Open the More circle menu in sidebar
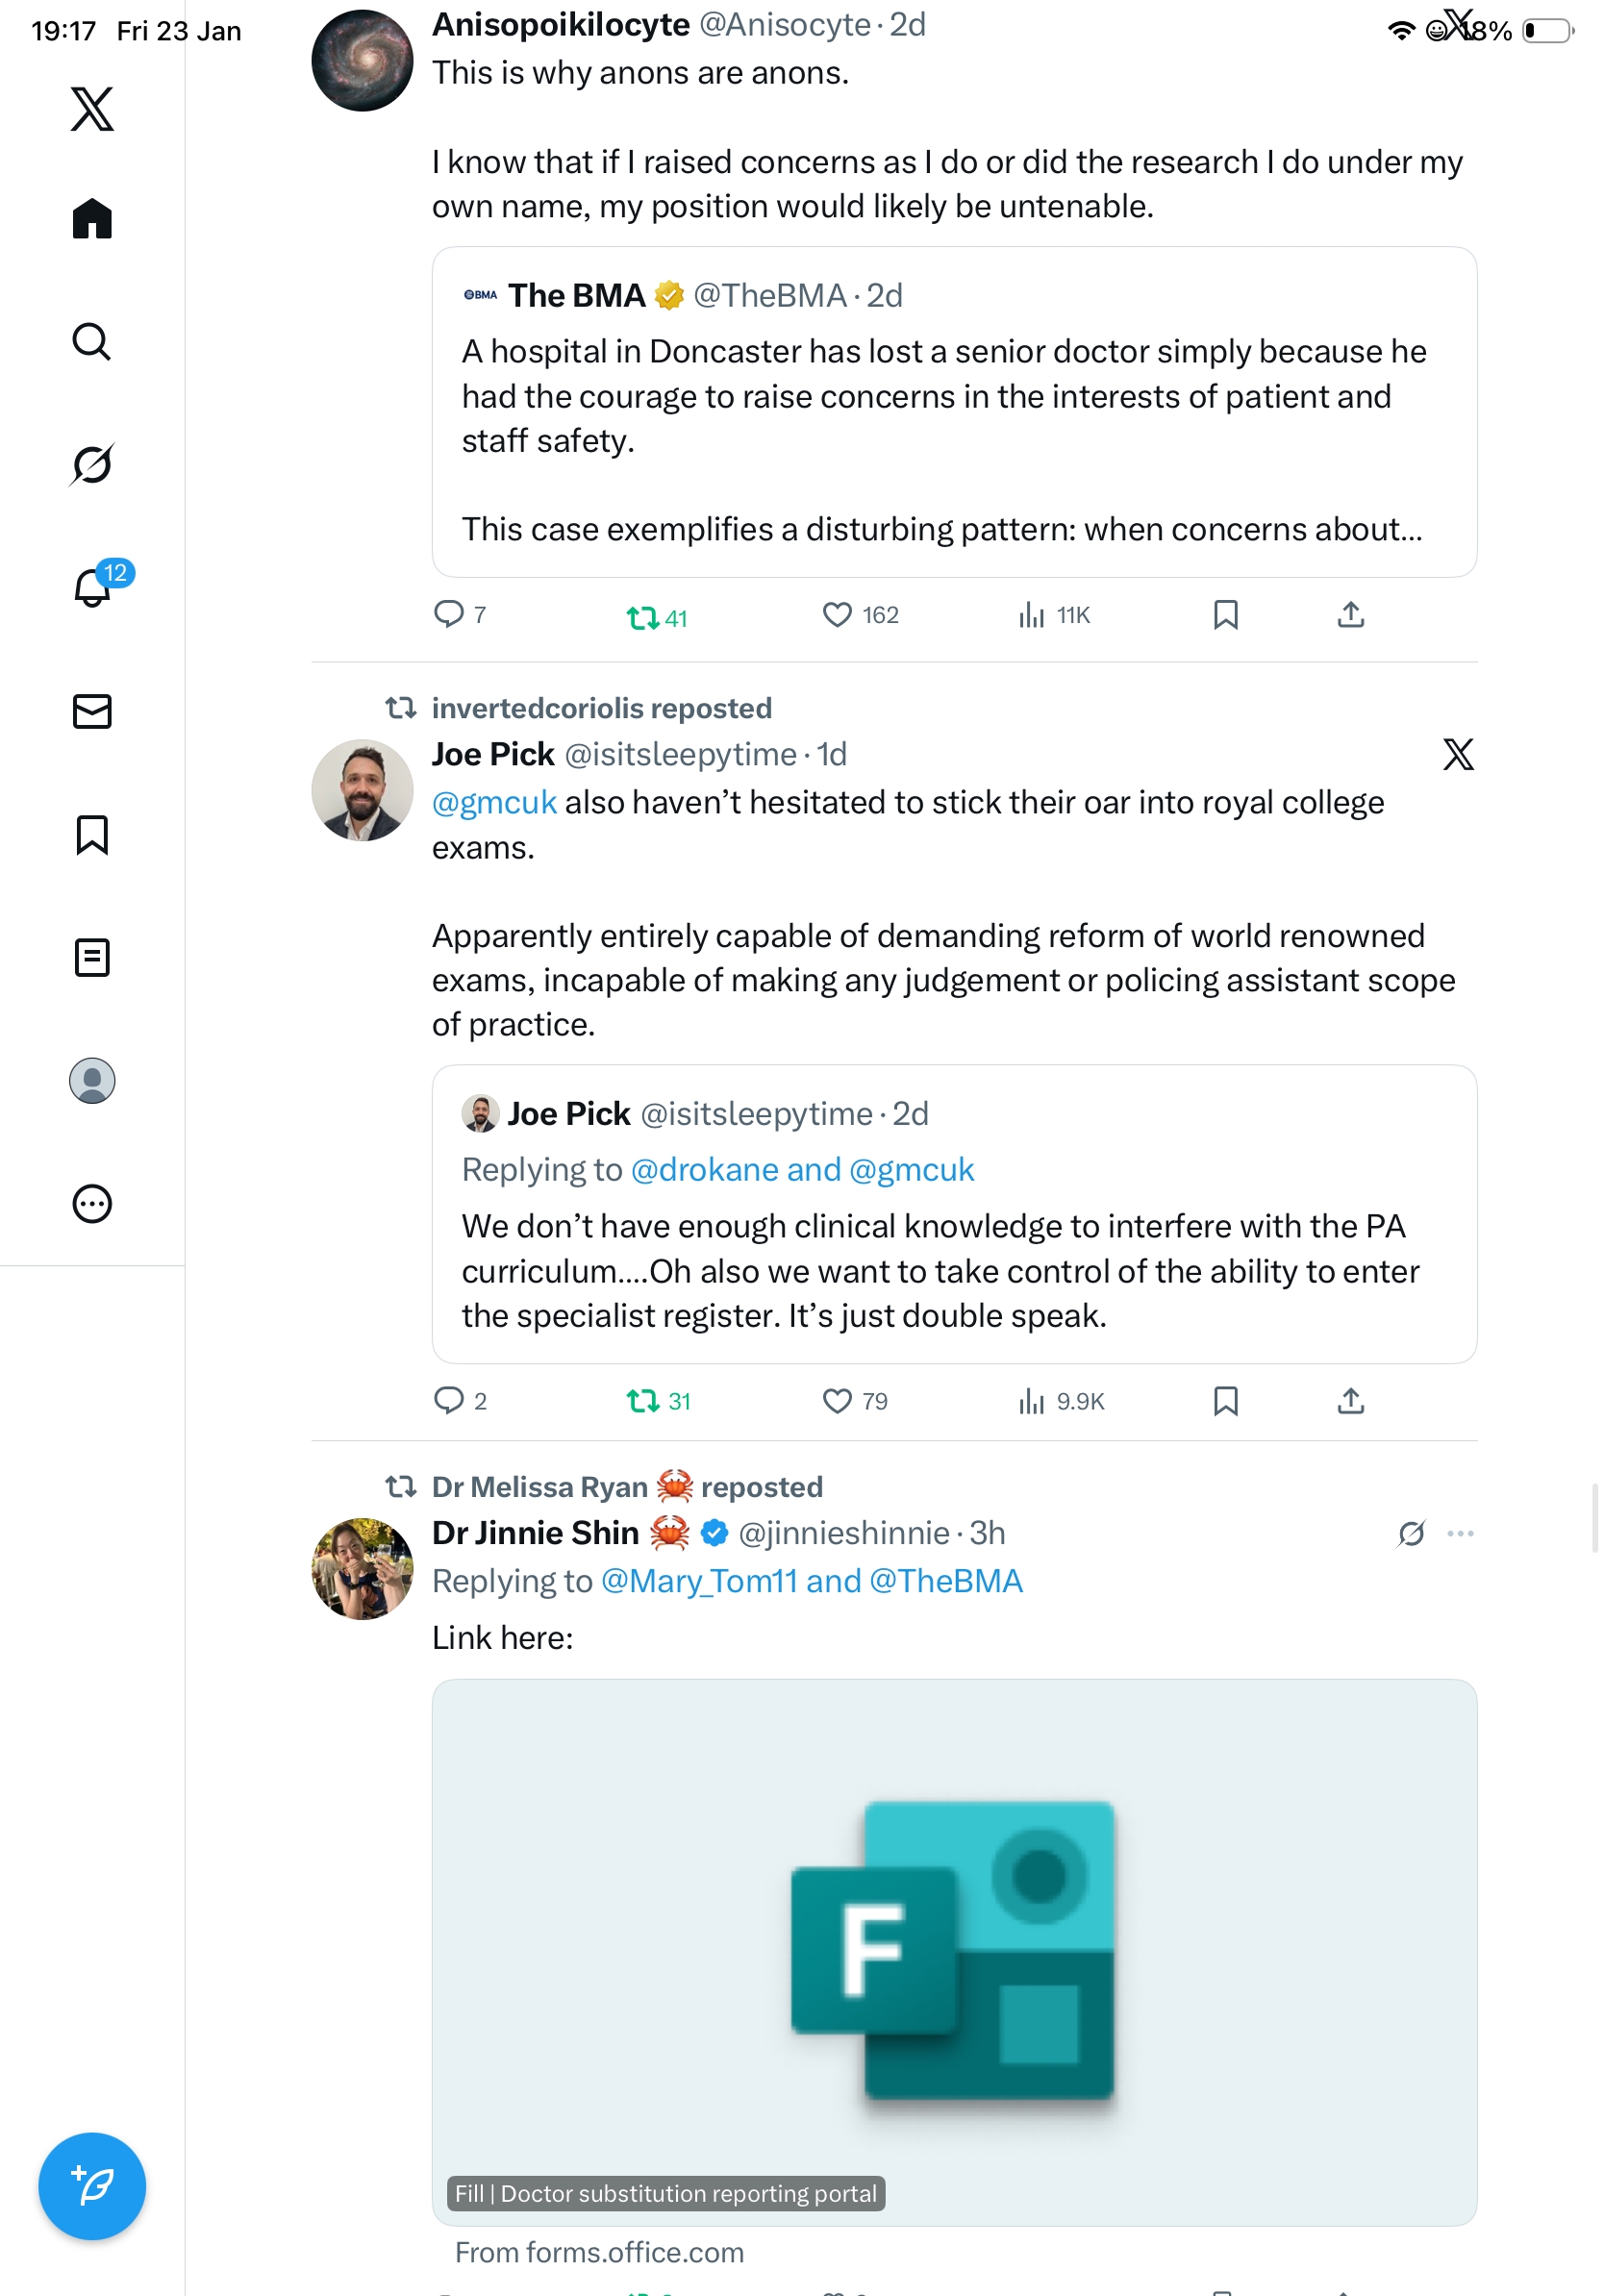 coord(92,1203)
